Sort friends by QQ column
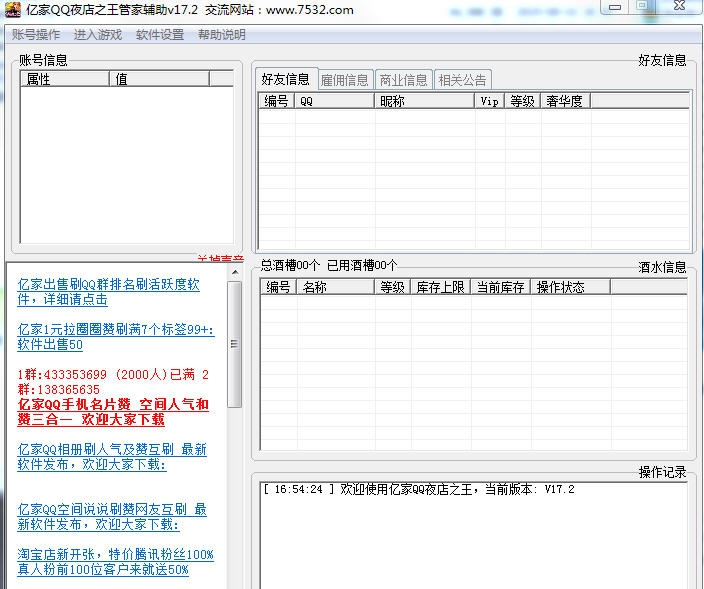This screenshot has width=704, height=589. (334, 101)
